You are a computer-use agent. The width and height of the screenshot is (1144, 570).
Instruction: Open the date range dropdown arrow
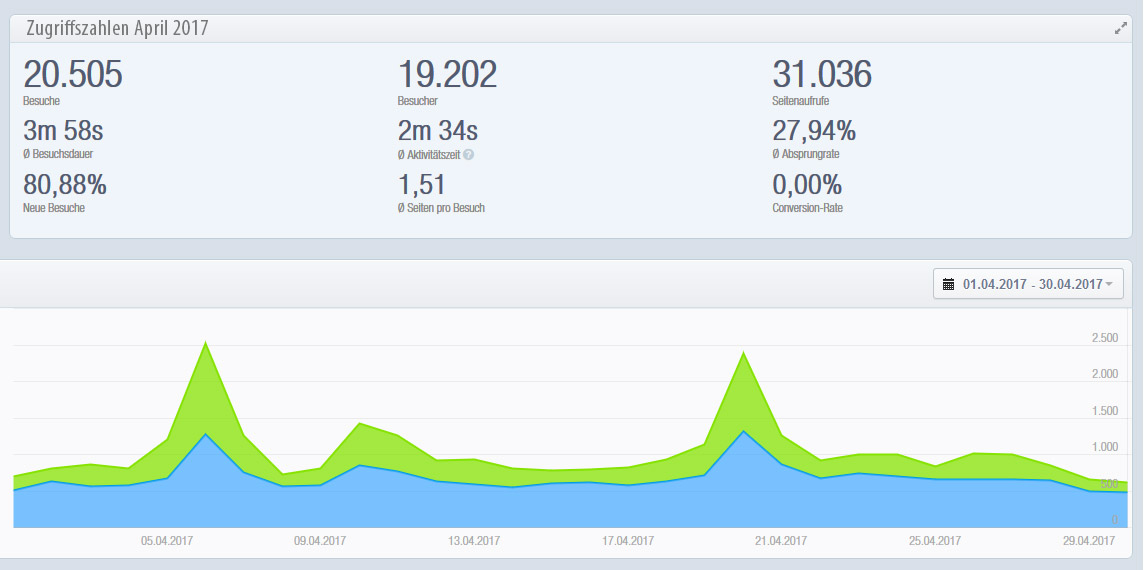pyautogui.click(x=1109, y=284)
